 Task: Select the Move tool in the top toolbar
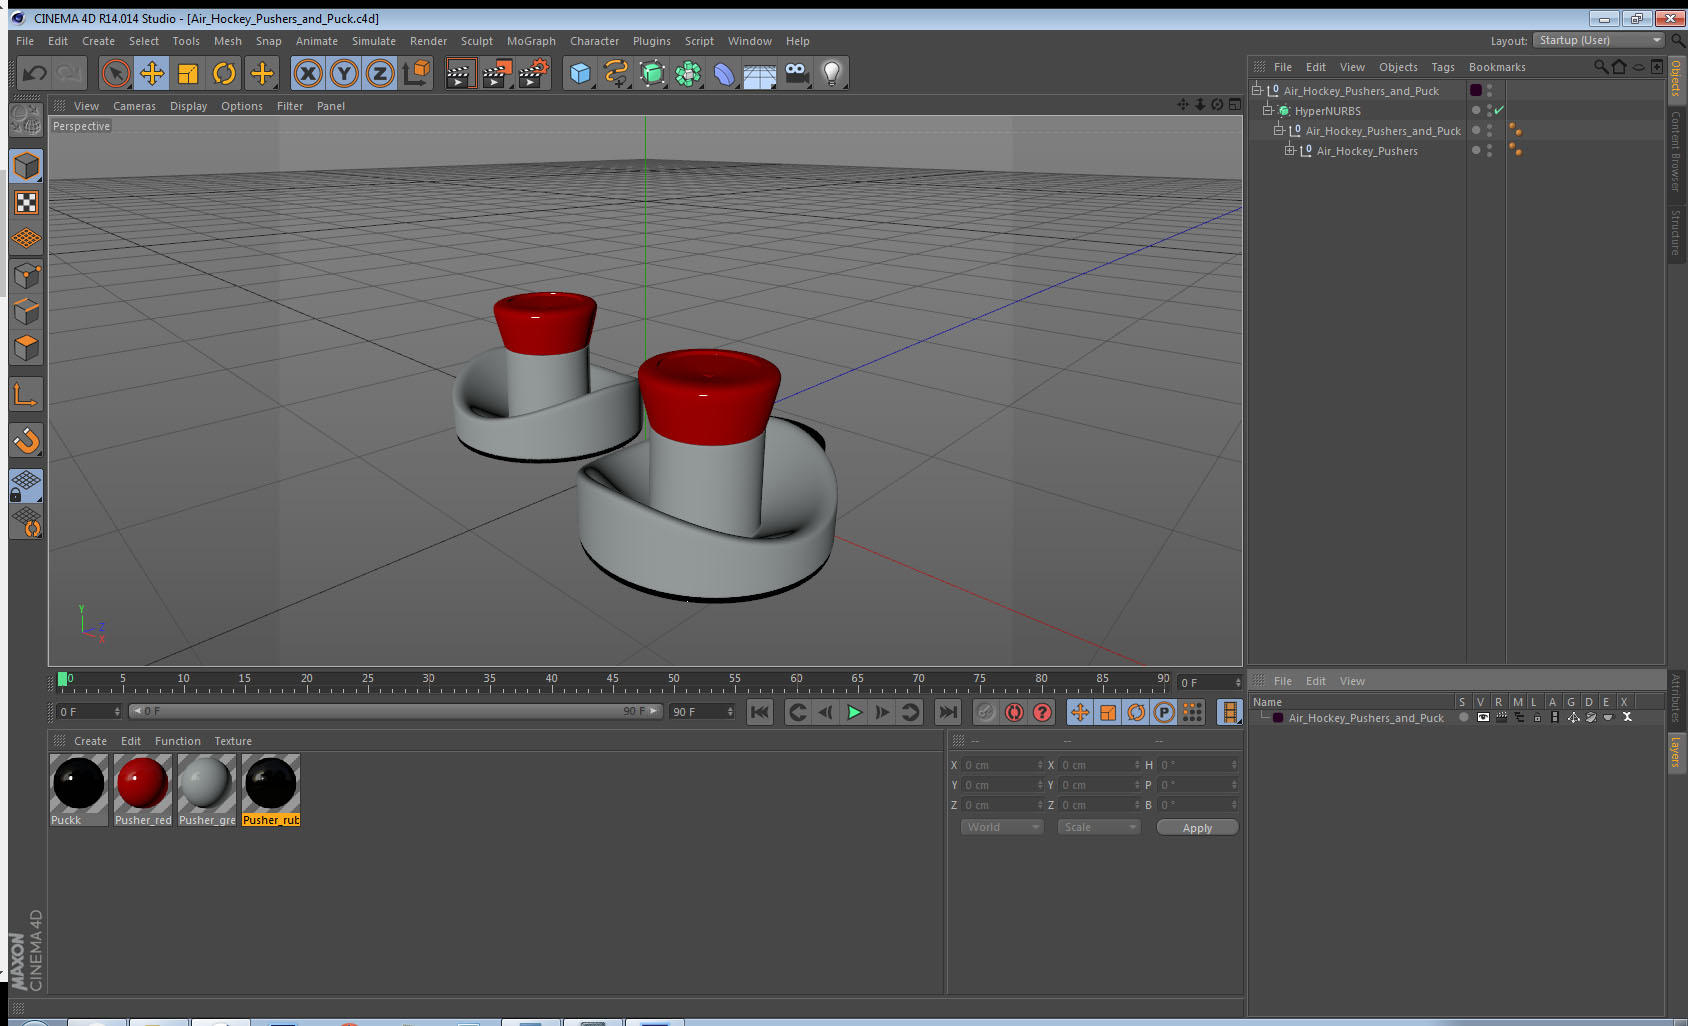[152, 73]
